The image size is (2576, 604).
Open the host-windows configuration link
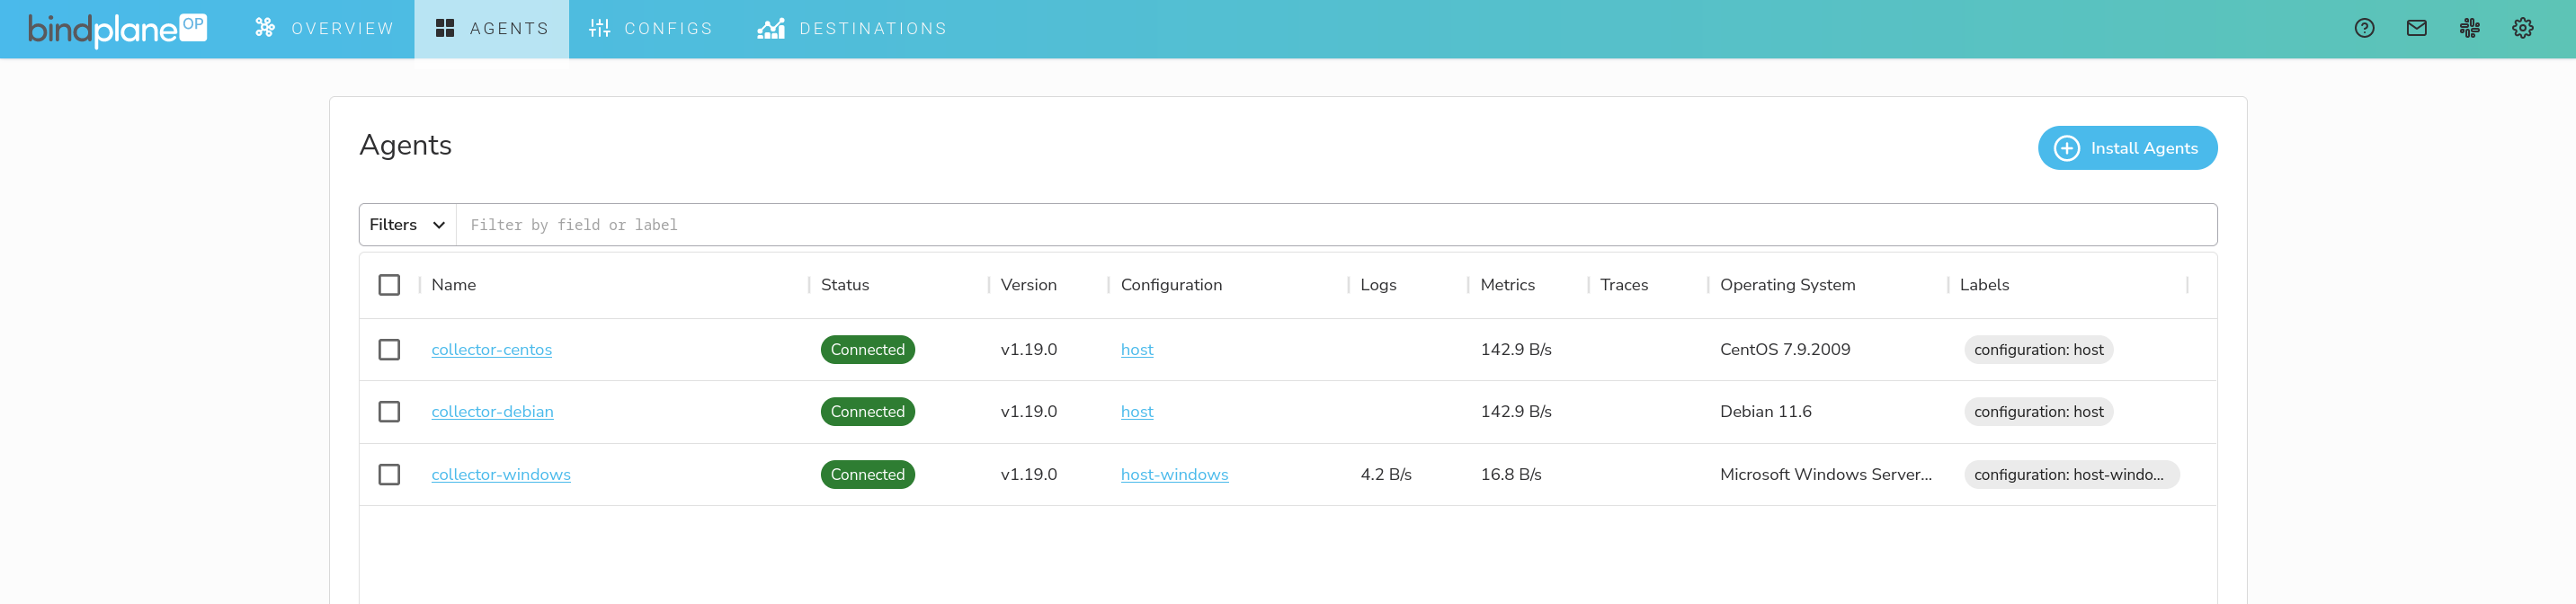point(1174,475)
